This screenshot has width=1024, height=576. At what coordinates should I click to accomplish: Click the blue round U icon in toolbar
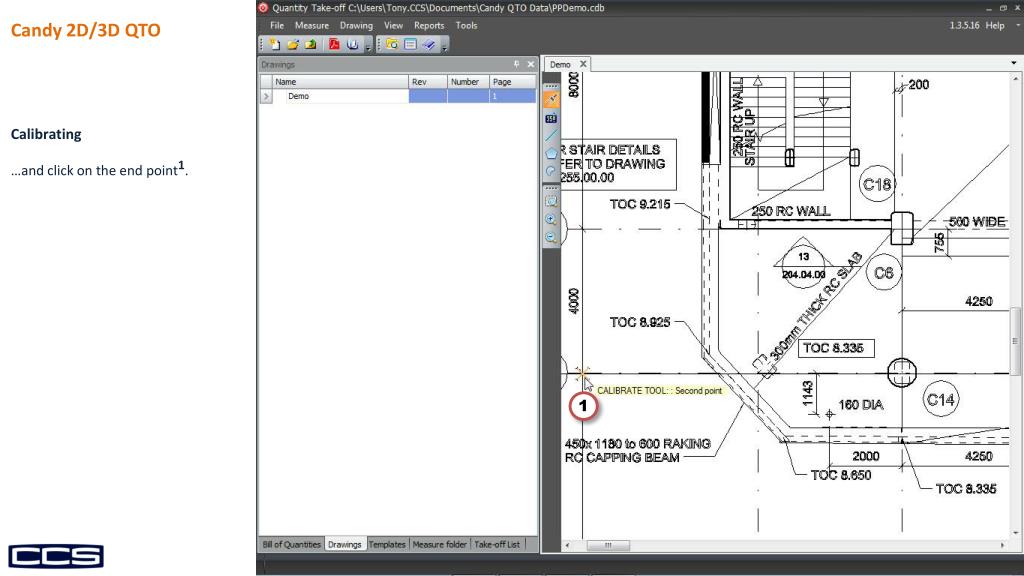[353, 44]
